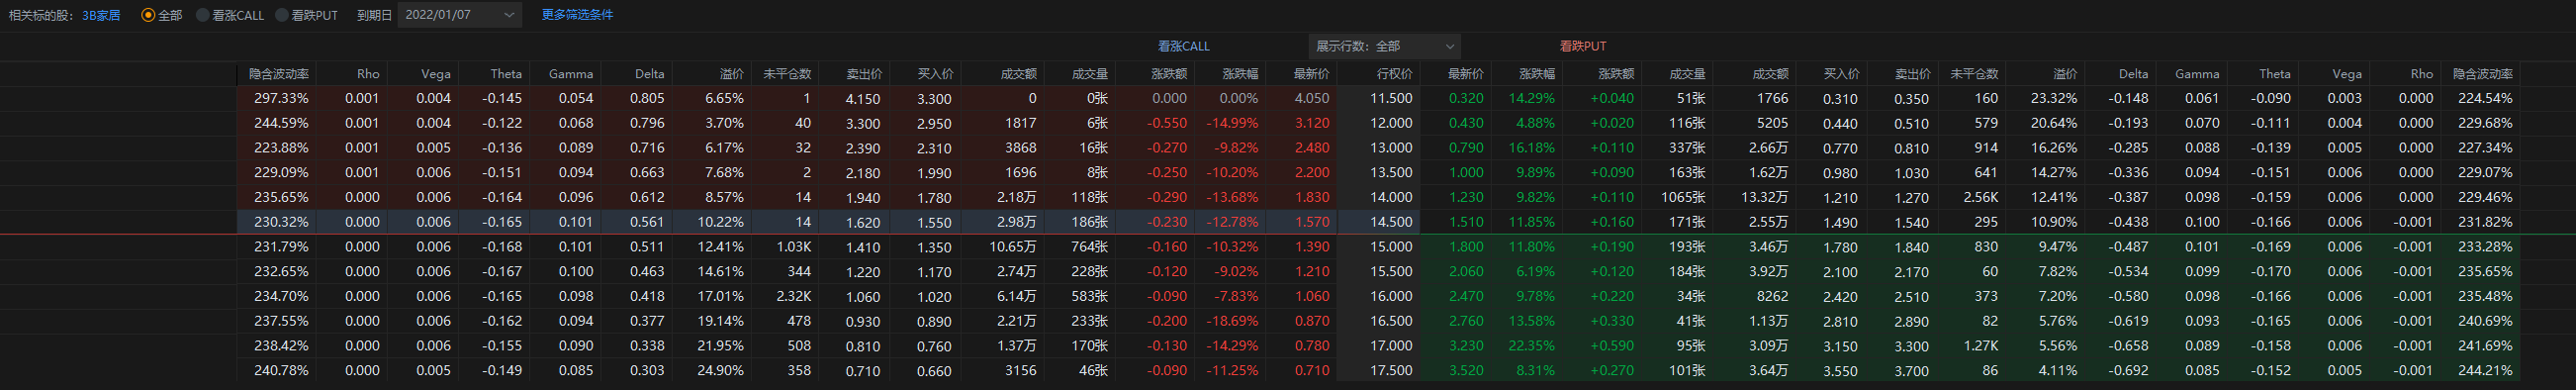This screenshot has height=390, width=2576.
Task: Click put turnover cell 13.32万
Action: (x=1765, y=197)
